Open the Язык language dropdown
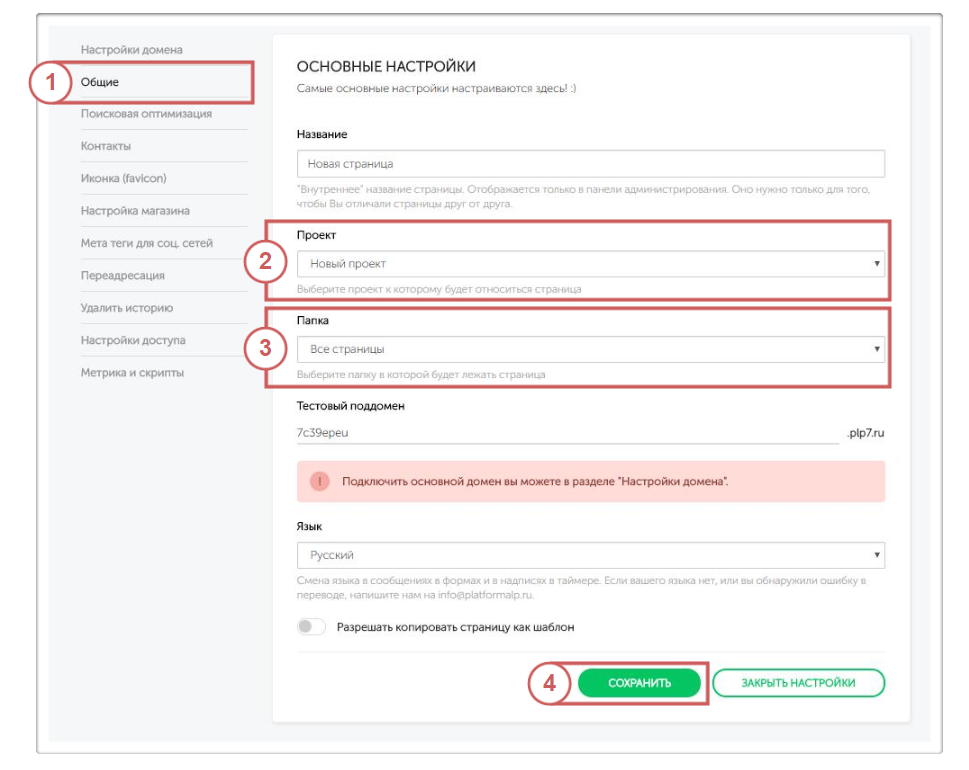The image size is (969, 770). 590,555
